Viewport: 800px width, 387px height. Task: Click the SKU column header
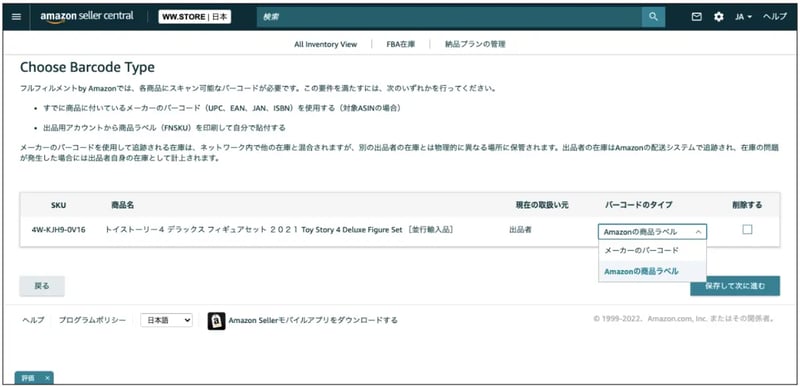click(x=58, y=205)
